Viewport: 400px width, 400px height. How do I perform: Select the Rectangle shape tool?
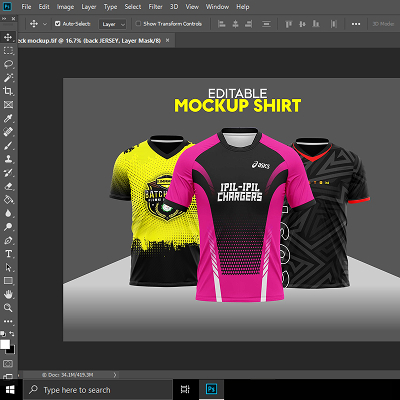(x=8, y=281)
